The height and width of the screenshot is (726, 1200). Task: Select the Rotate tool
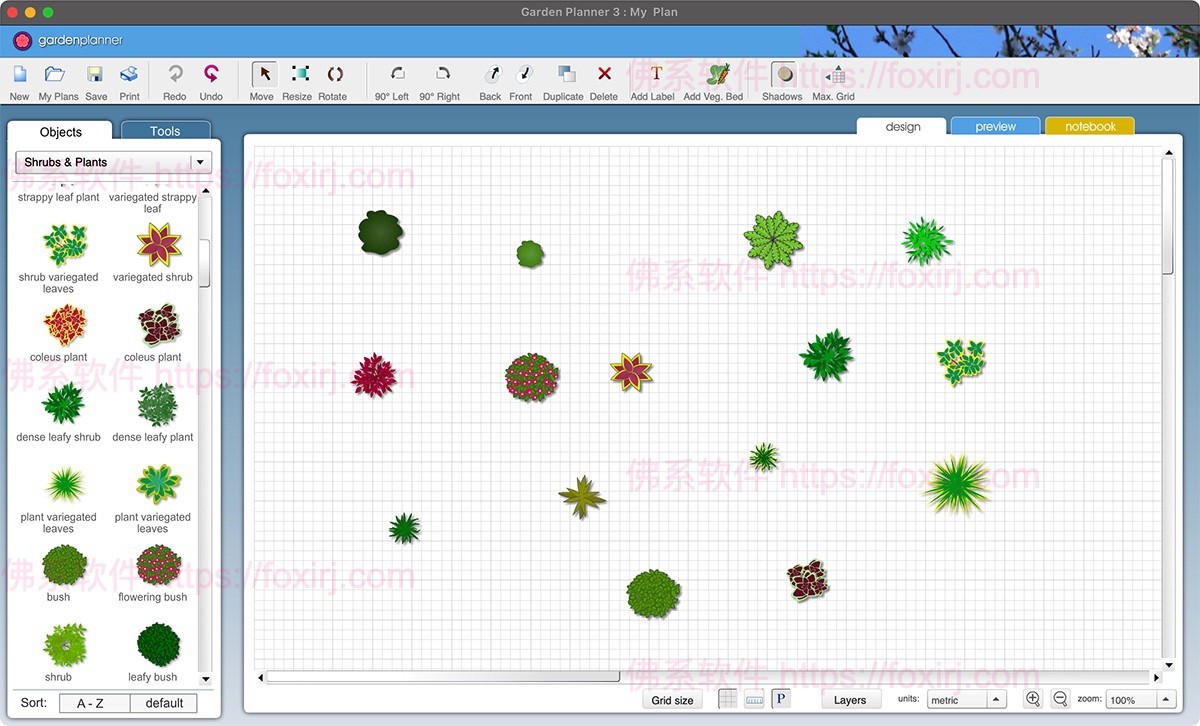coord(333,75)
